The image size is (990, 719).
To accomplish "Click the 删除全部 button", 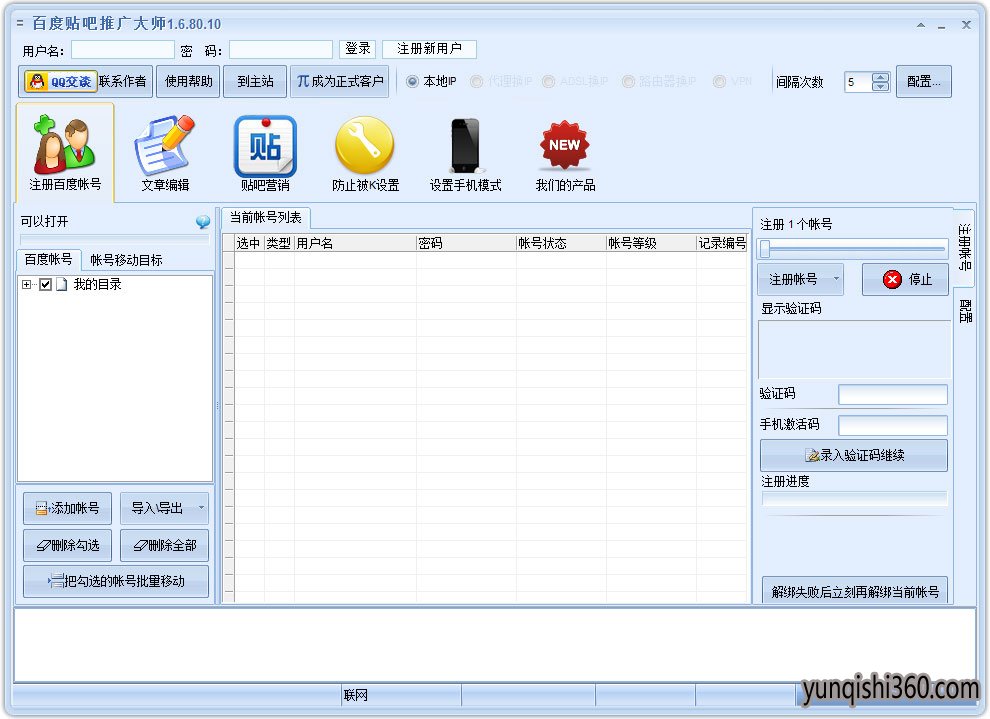I will (x=164, y=545).
